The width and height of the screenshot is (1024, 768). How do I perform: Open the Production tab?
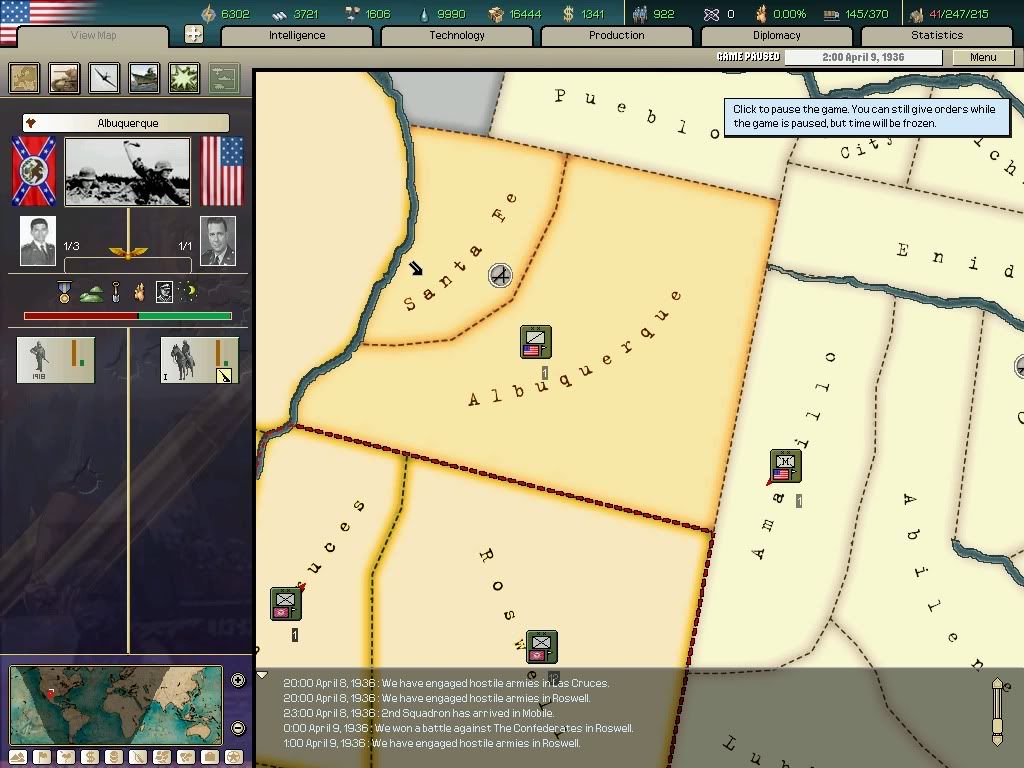point(616,35)
